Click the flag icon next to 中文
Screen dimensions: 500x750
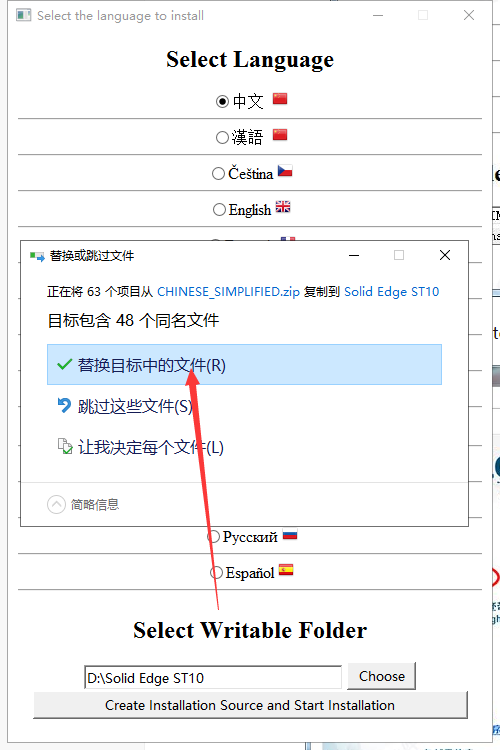(280, 99)
